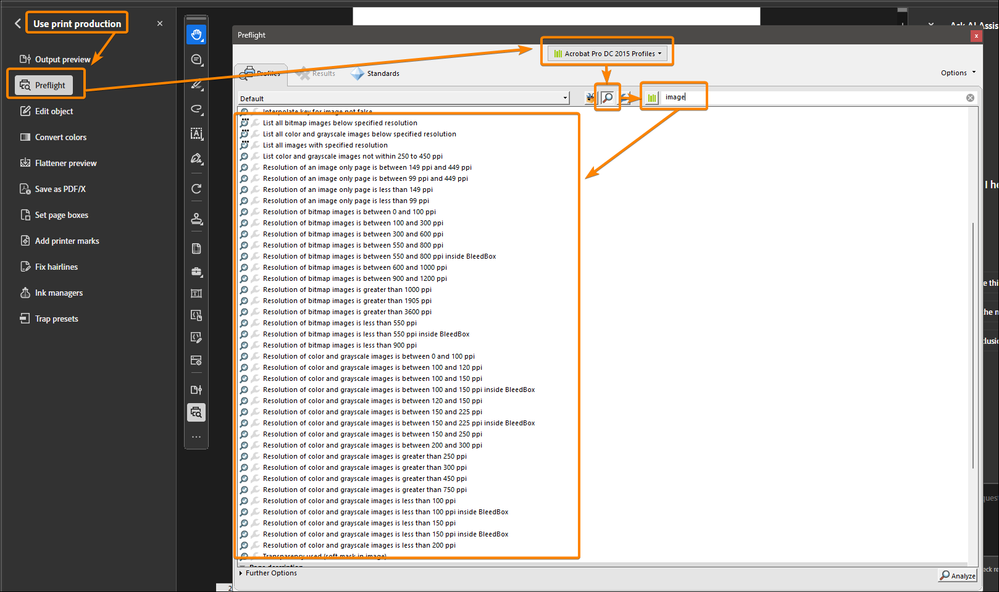Close the Preflight dialog
Viewport: 999px width, 592px height.
[976, 36]
